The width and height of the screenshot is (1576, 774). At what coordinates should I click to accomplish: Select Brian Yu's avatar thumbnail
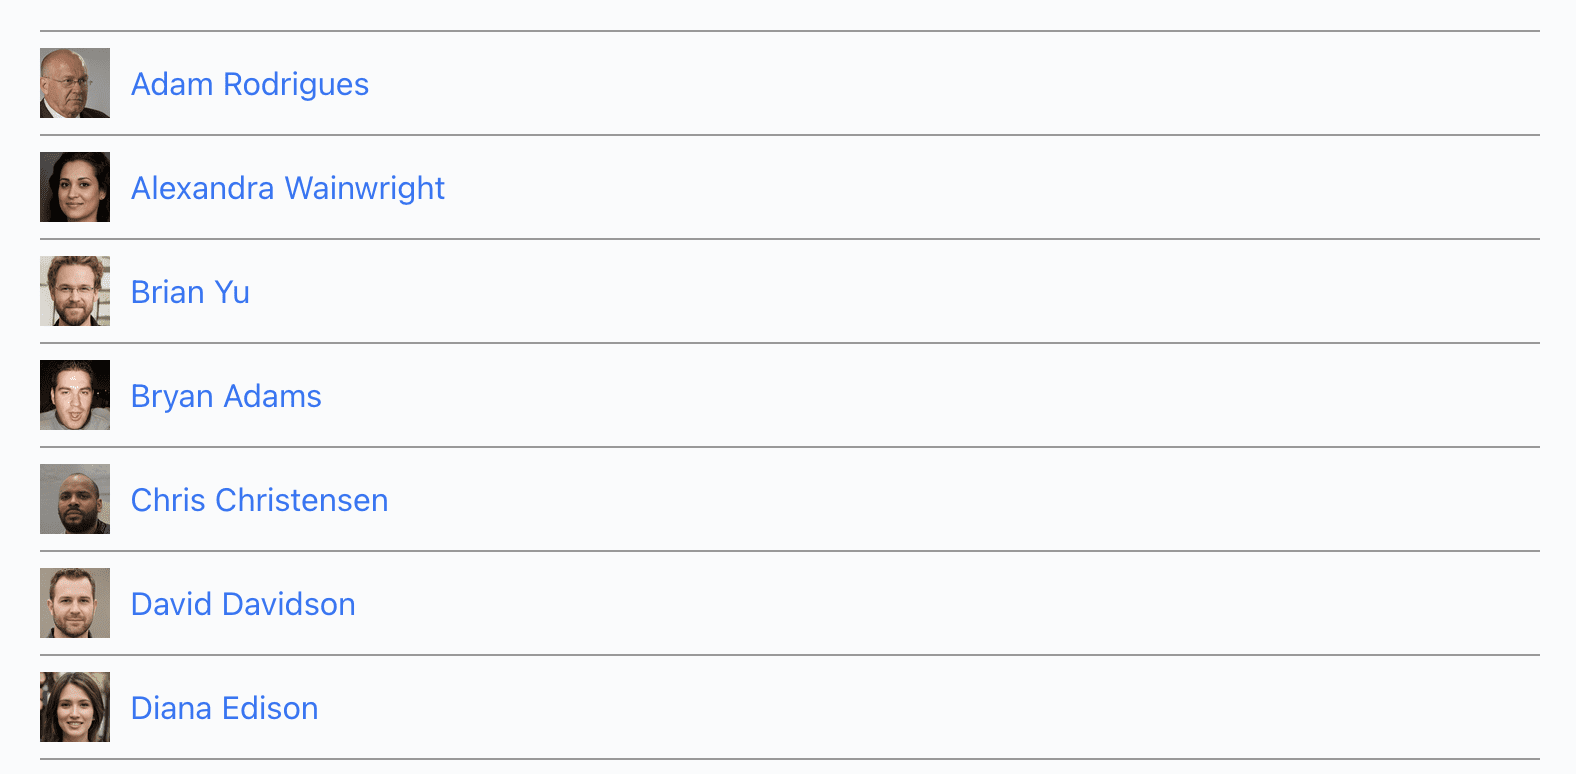click(75, 291)
